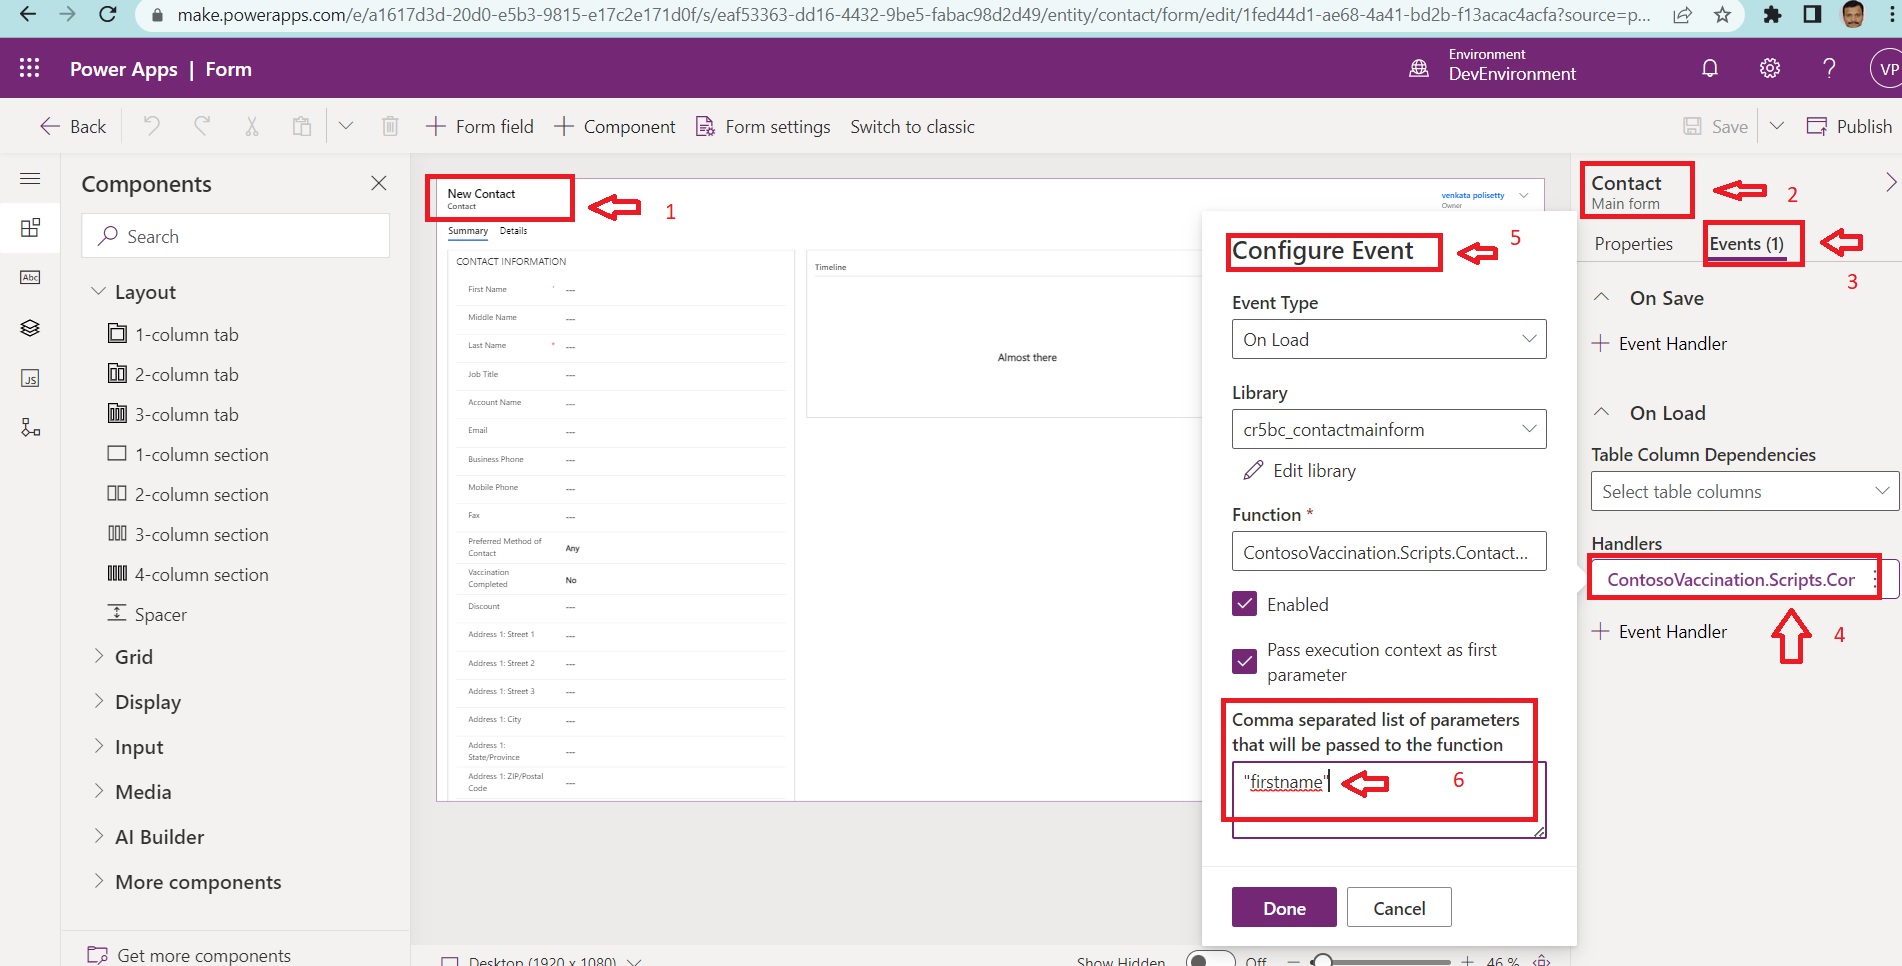Open the notifications bell icon

pyautogui.click(x=1709, y=67)
